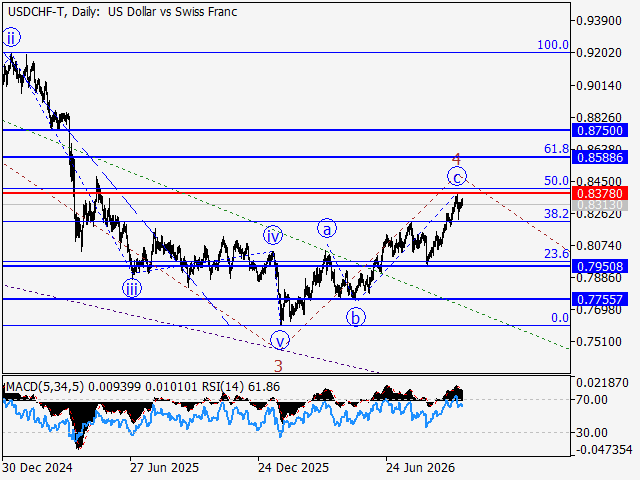Click the 0.90140 price axis value
Screen dimensions: 640x480
pos(599,86)
